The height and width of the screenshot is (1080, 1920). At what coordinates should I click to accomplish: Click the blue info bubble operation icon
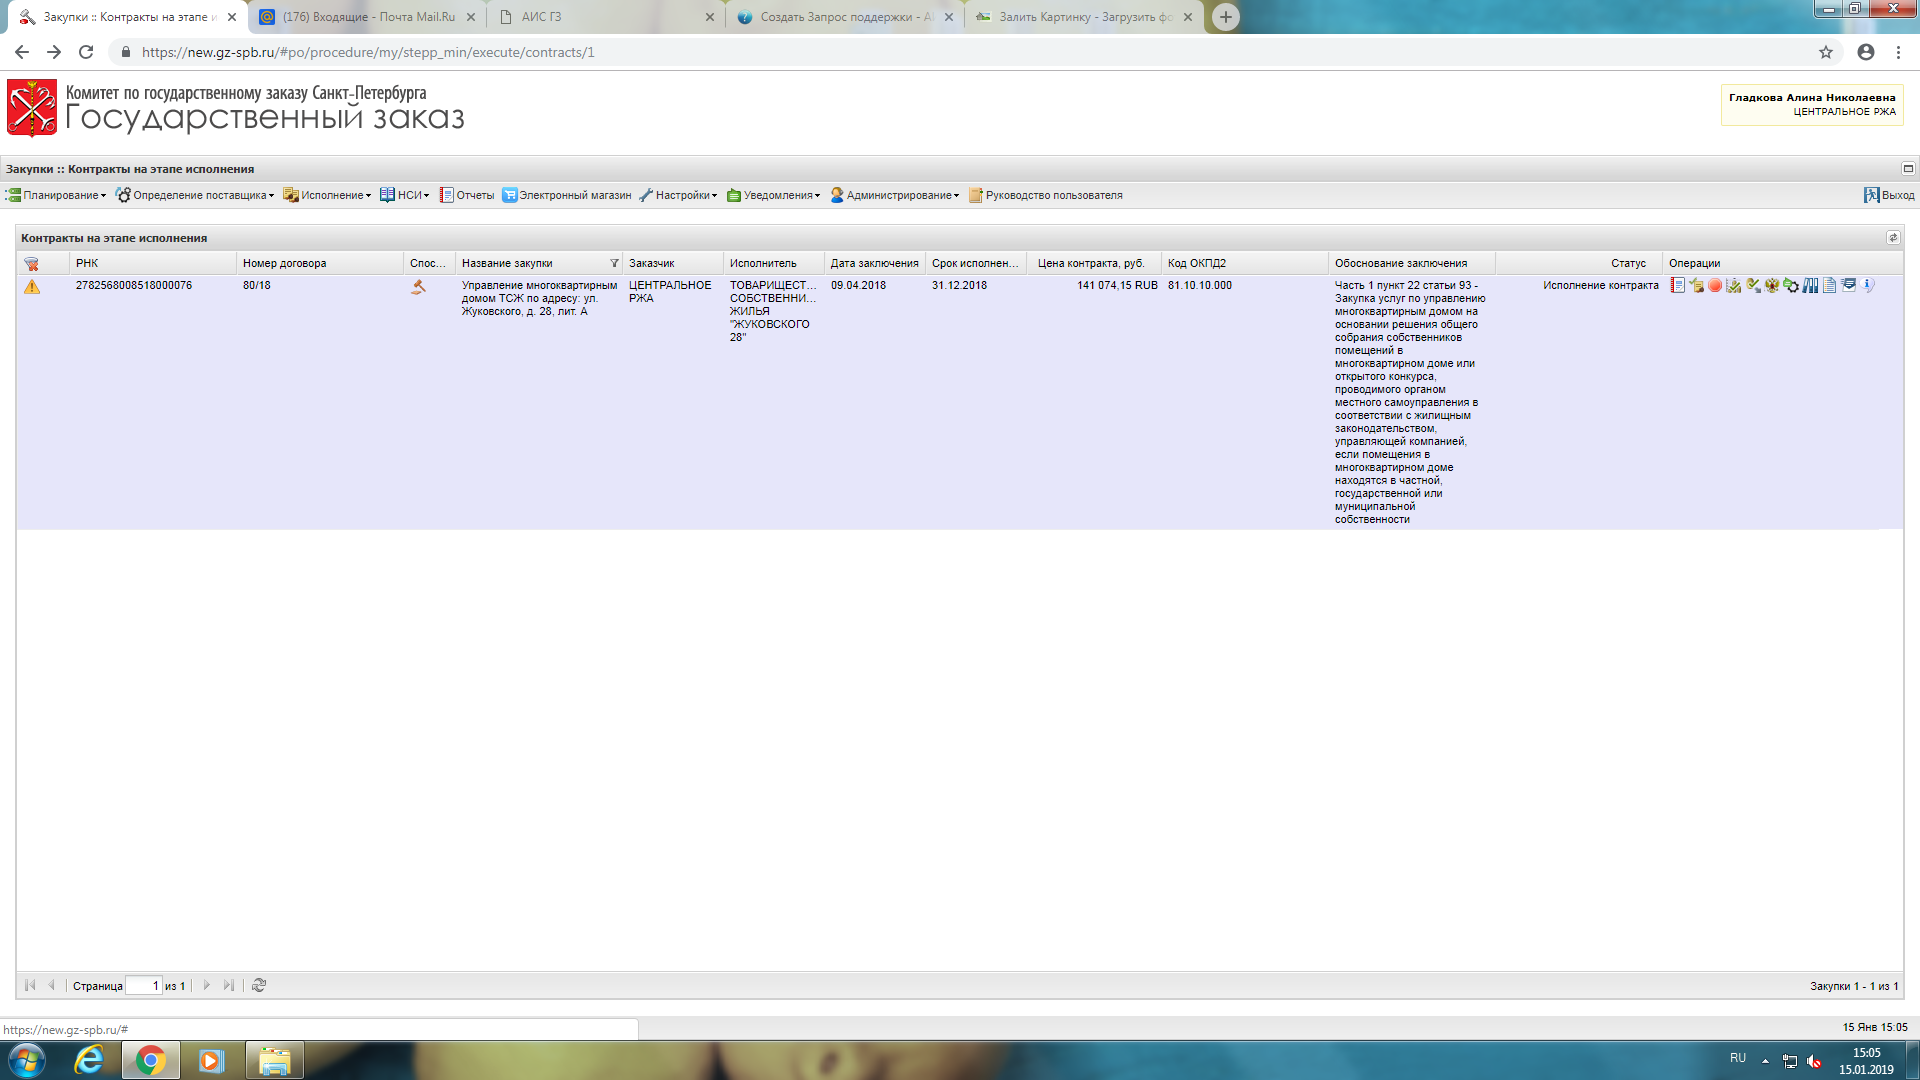(x=1867, y=285)
